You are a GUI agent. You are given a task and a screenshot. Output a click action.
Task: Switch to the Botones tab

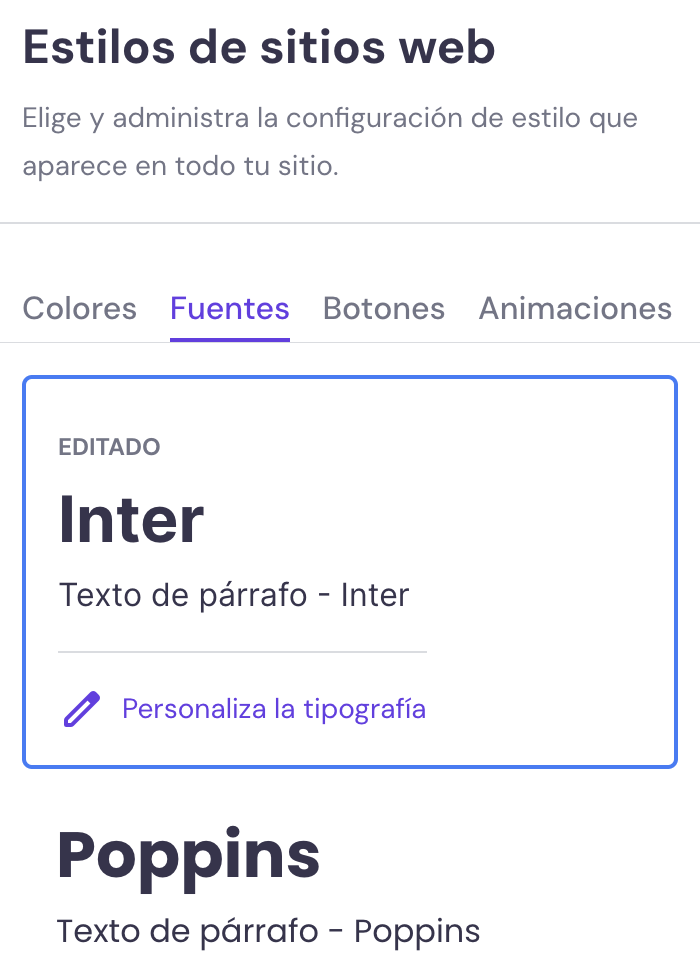[383, 309]
